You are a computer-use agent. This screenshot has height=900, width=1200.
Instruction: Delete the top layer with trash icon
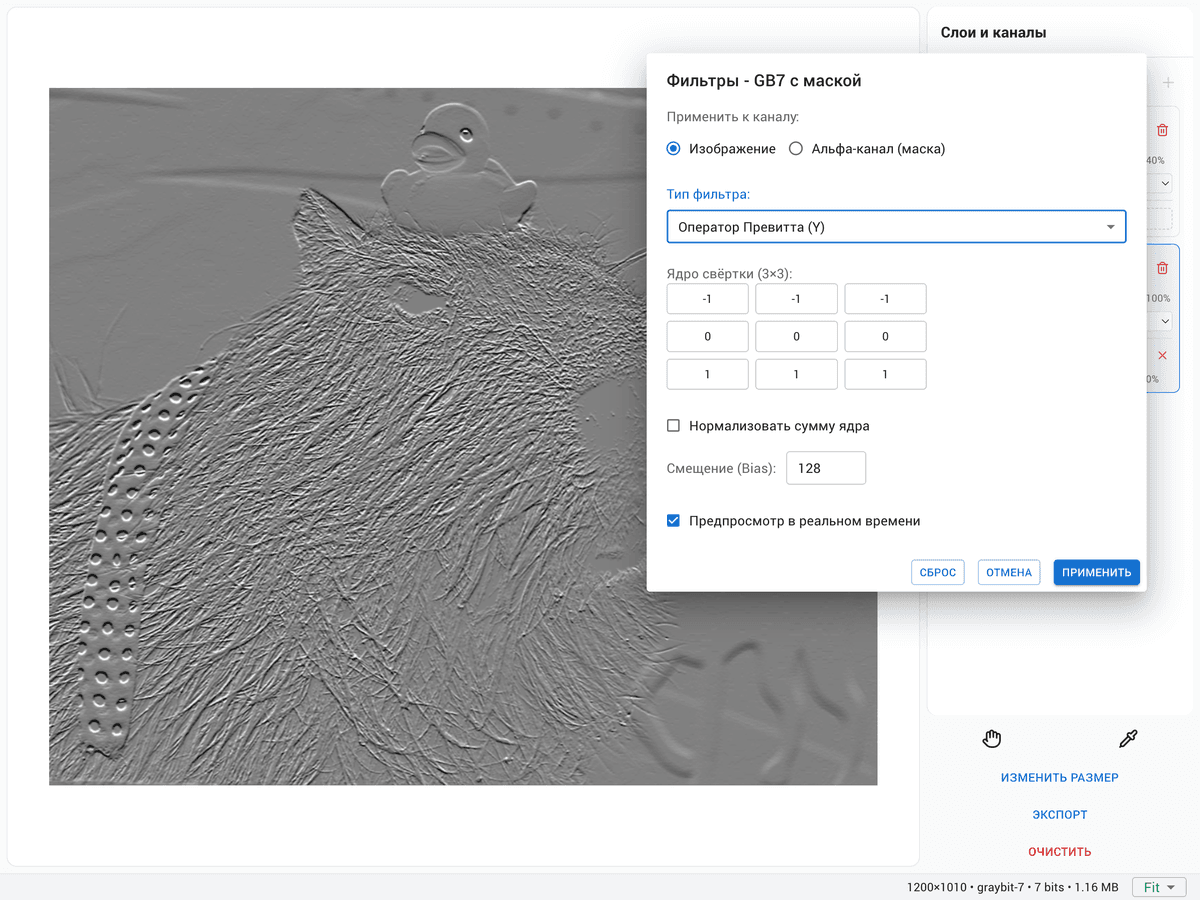pos(1162,130)
